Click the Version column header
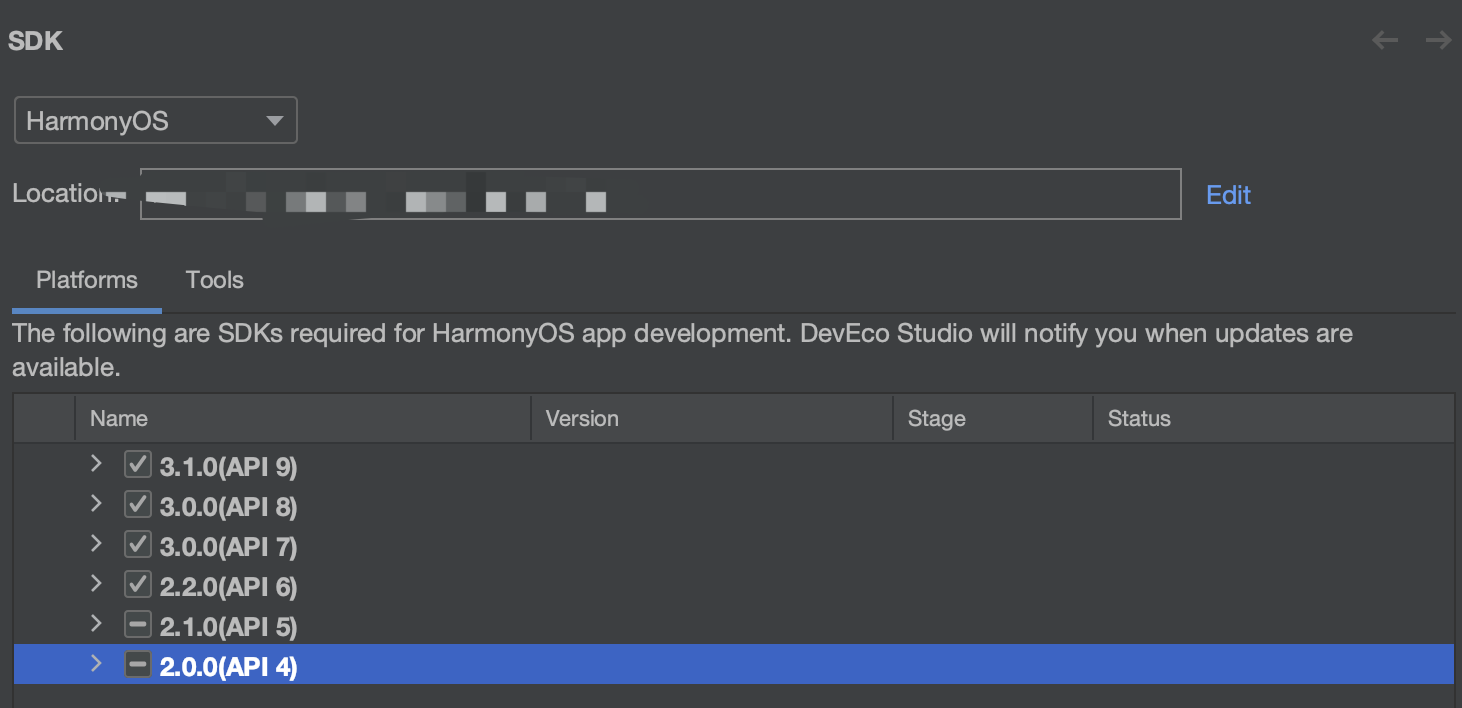This screenshot has width=1462, height=708. (712, 418)
